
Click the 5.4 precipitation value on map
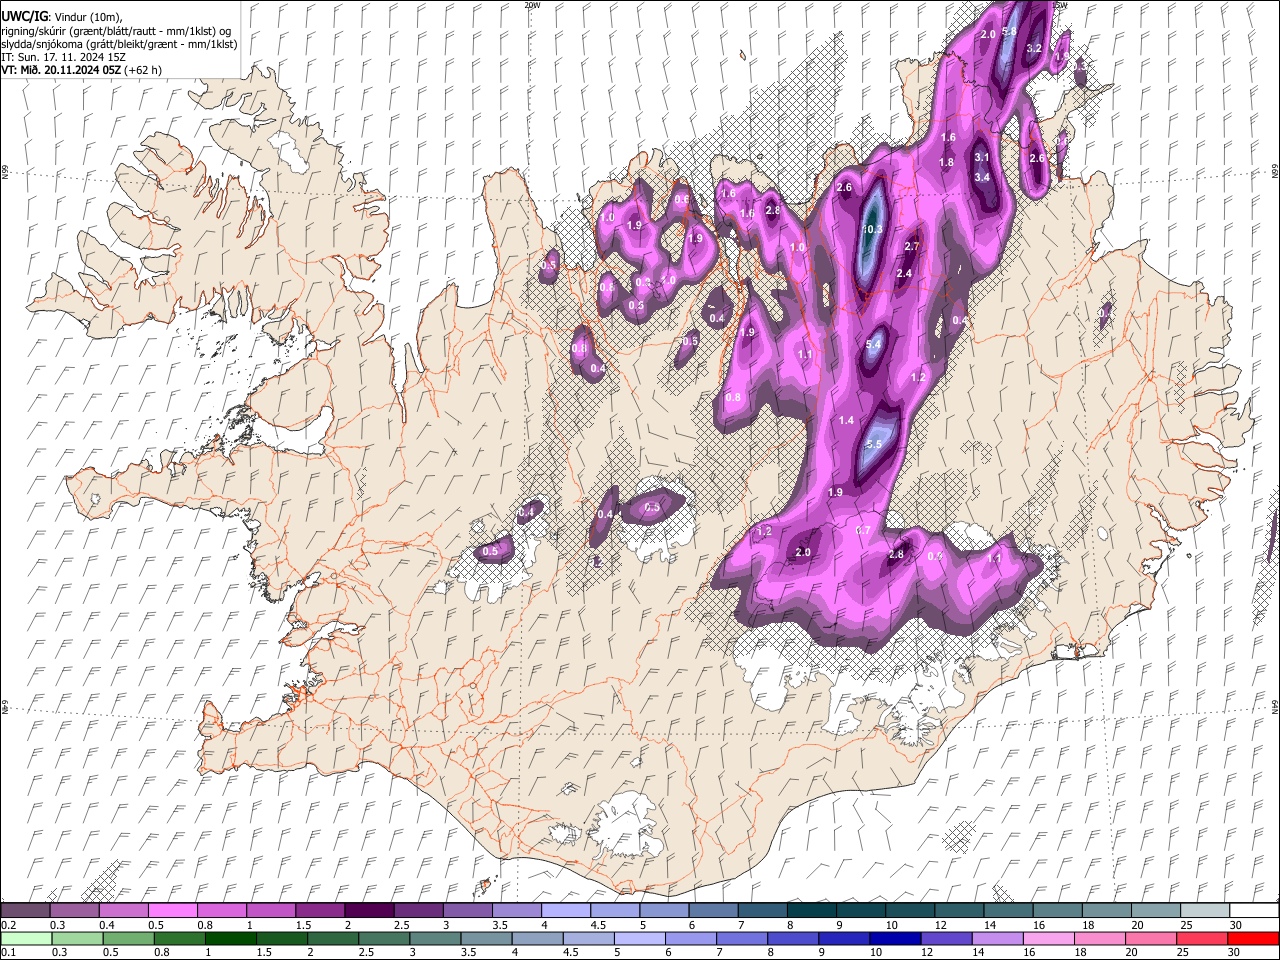[873, 344]
